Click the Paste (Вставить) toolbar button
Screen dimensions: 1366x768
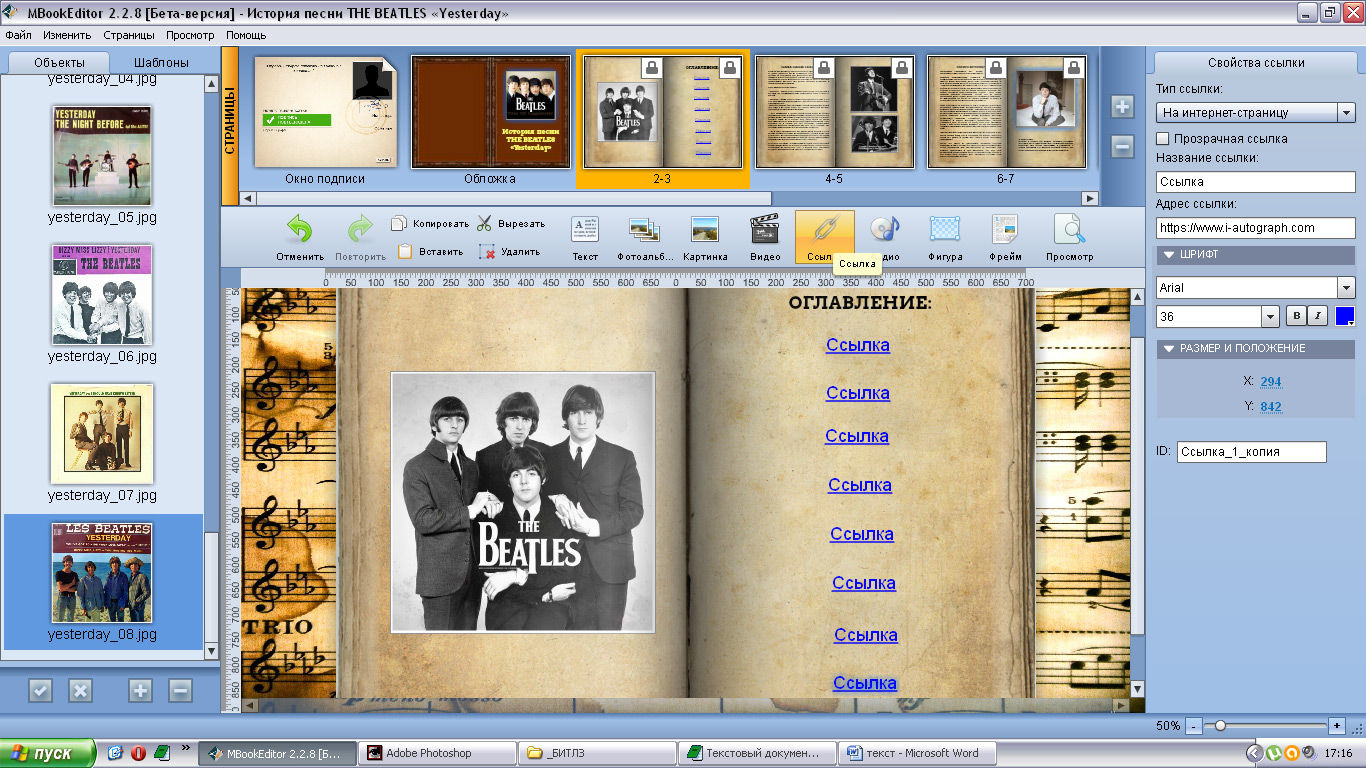(430, 251)
